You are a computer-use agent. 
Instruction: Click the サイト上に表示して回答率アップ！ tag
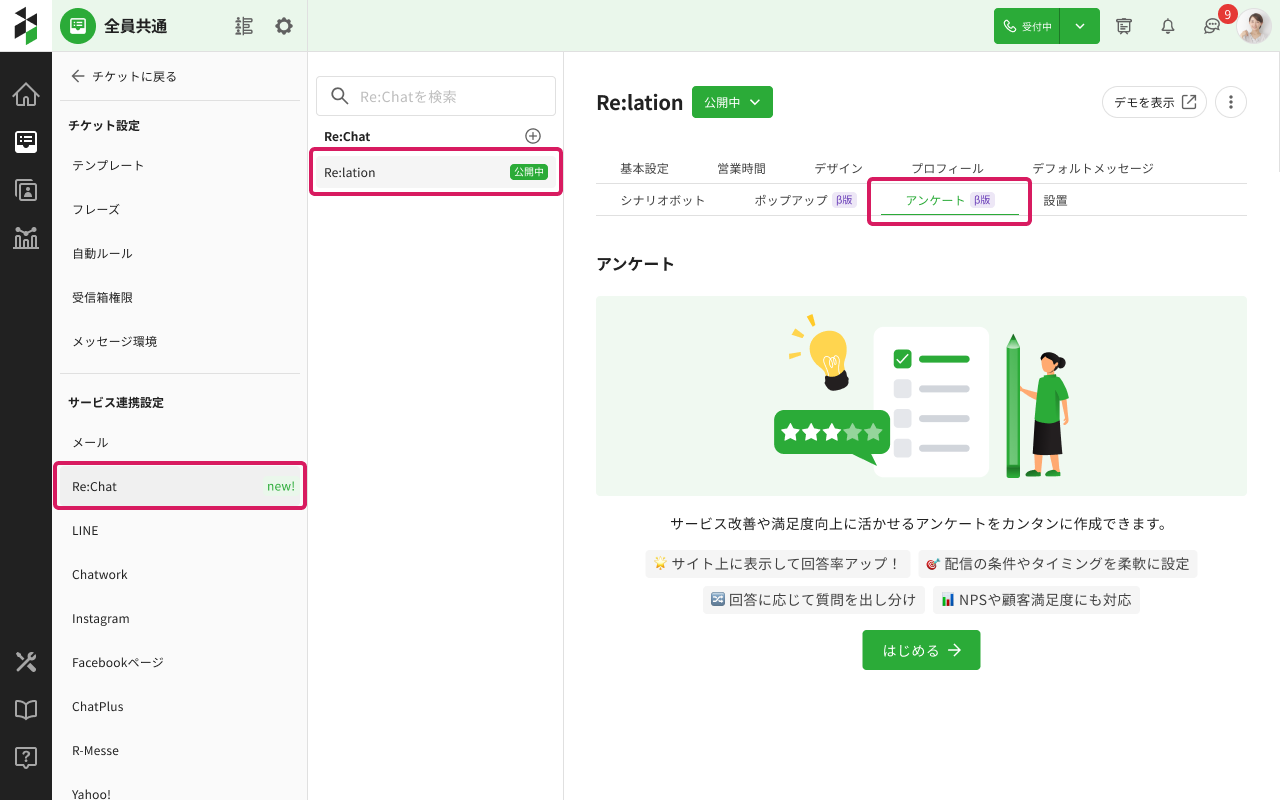tap(778, 564)
